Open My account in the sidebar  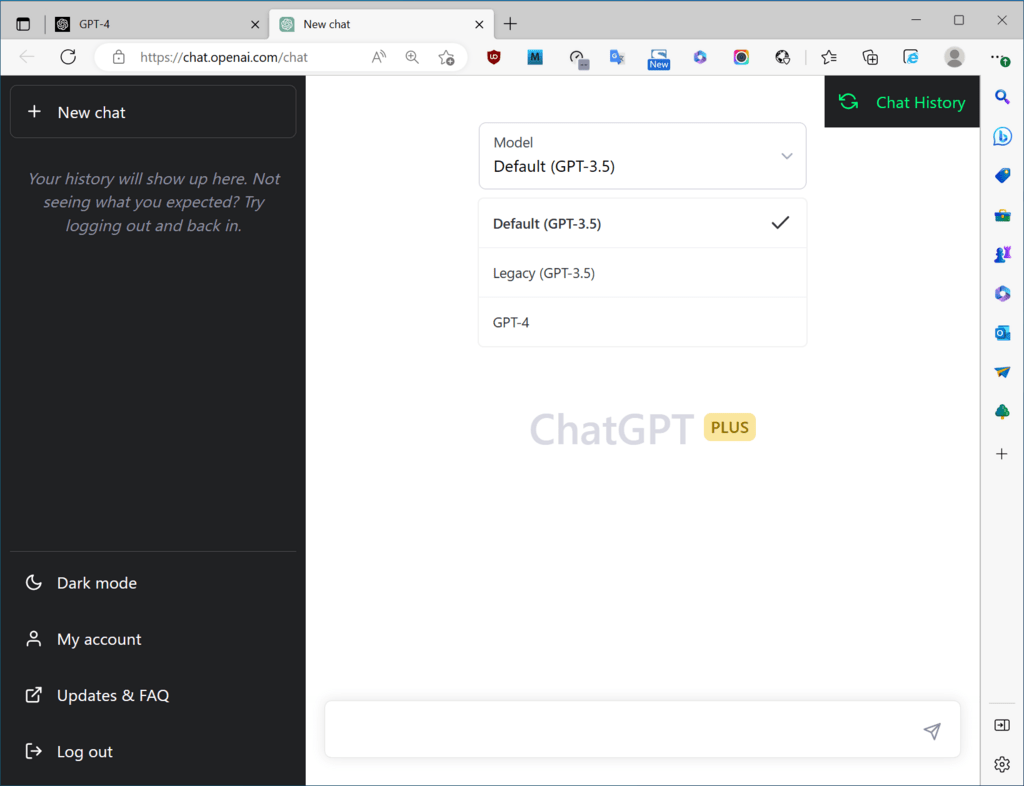coord(153,639)
